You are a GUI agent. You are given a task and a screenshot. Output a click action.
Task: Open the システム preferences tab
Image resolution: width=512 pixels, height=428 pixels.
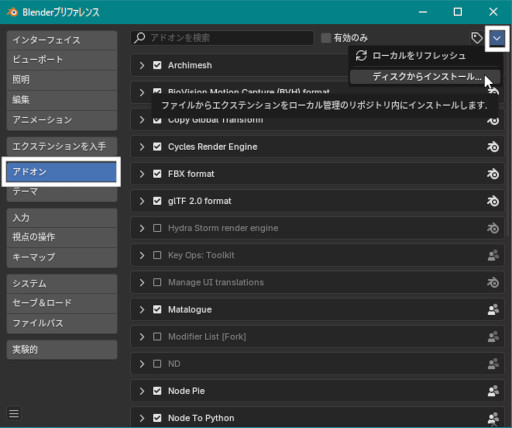click(62, 284)
